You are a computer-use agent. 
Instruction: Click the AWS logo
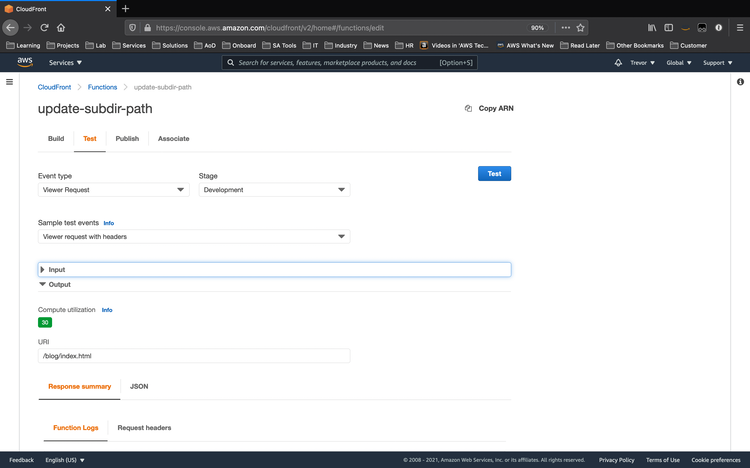(25, 62)
